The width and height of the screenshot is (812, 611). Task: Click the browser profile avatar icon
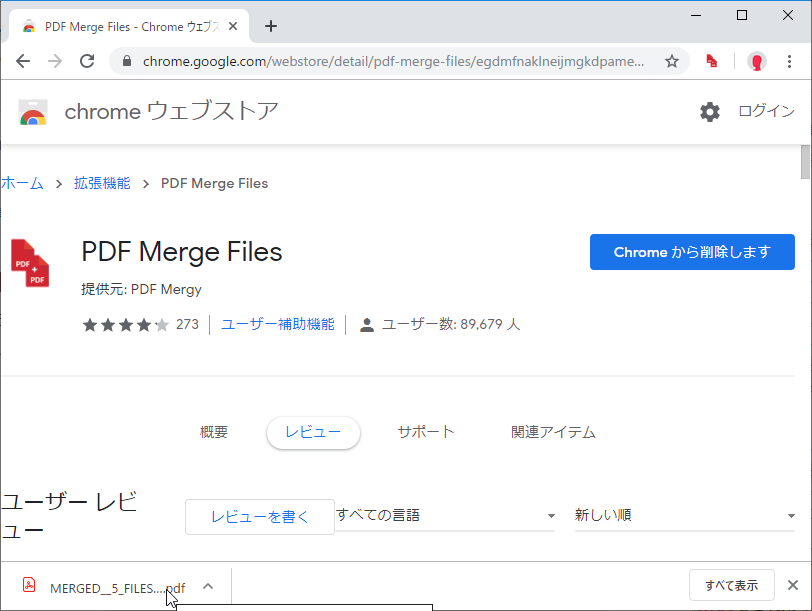click(x=757, y=61)
